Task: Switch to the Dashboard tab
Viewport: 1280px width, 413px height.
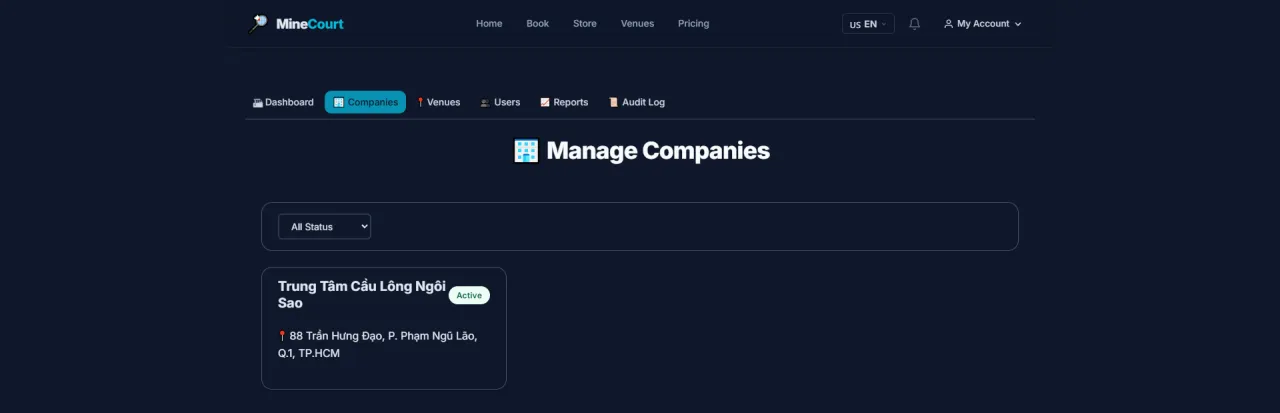Action: tap(283, 102)
